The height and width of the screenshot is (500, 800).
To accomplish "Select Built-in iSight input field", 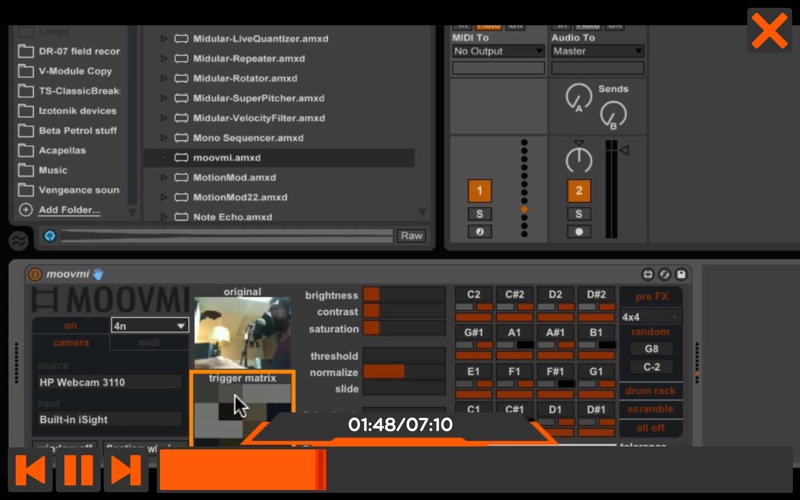I will point(109,420).
